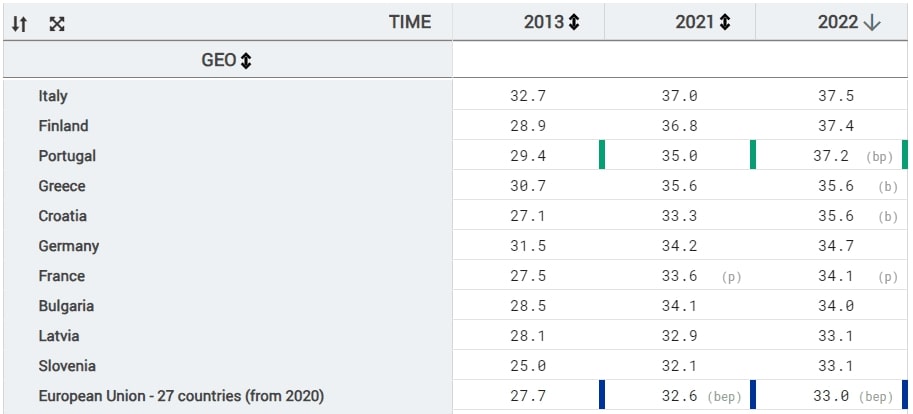Click the (bp) flag on Portugal 2022
Screen dimensions: 913x414
(881, 157)
